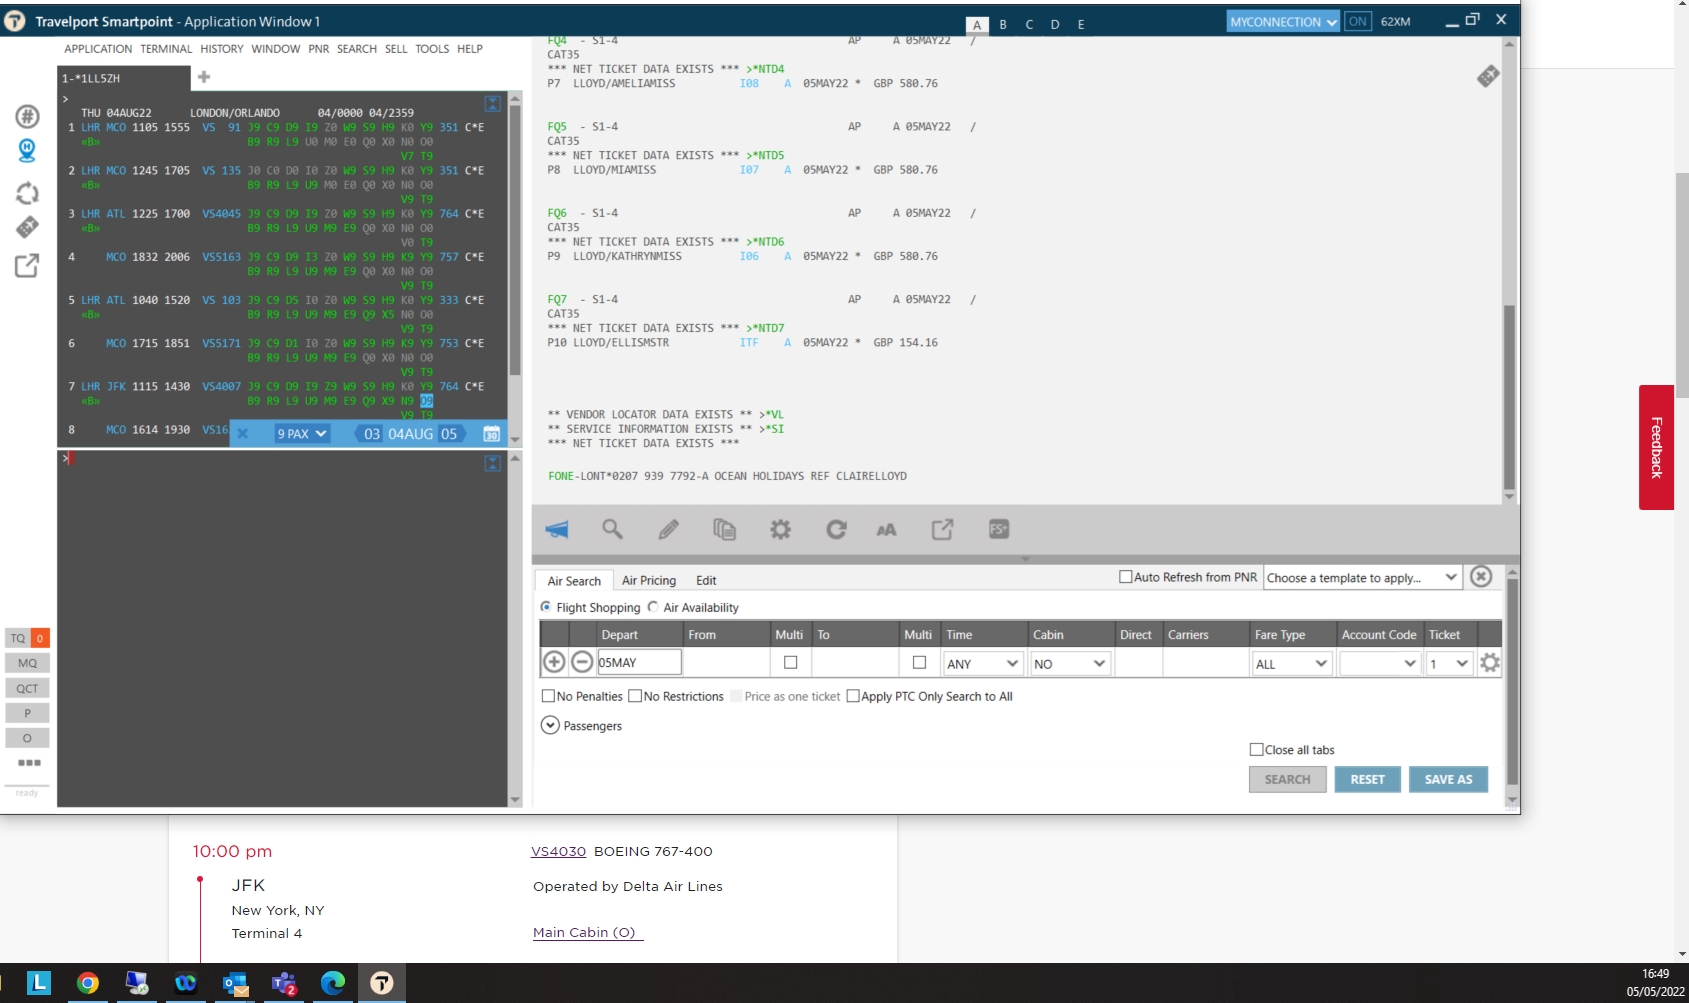Viewport: 1689px width, 1003px height.
Task: Tick the Multi checkbox after From field
Action: click(790, 662)
